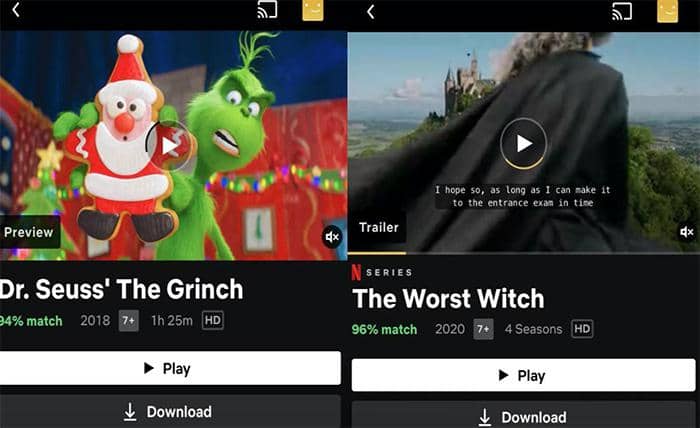Tap the cast icon above The Grinch

tap(267, 10)
